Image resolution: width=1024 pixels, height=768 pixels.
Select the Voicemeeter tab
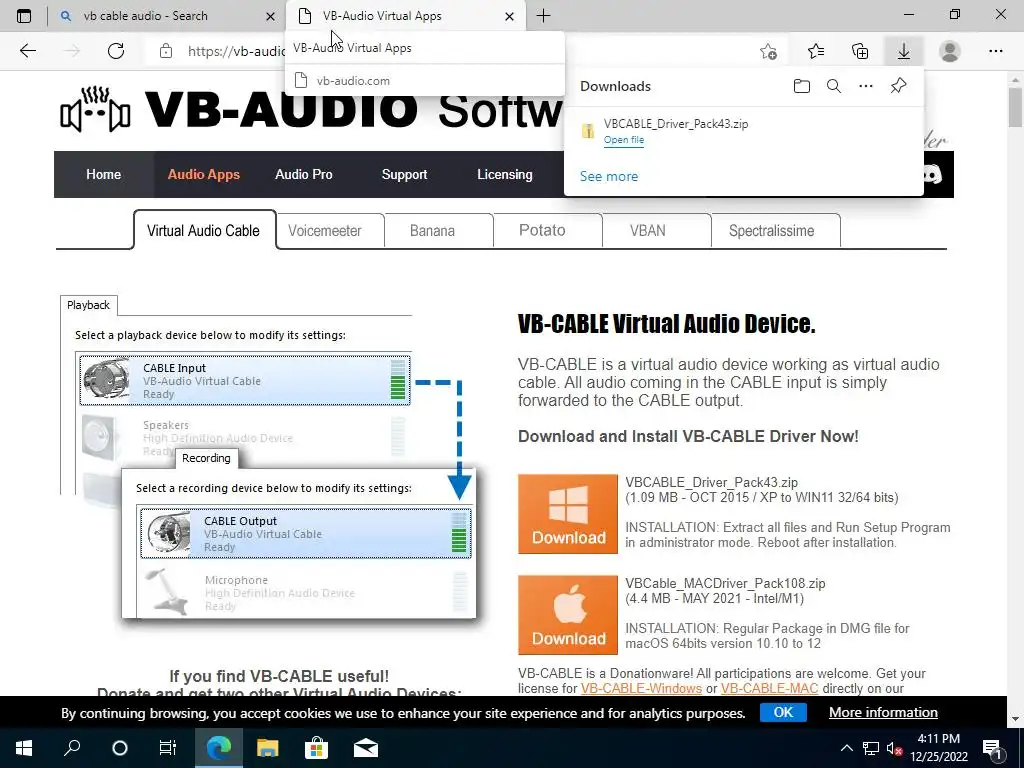(325, 231)
